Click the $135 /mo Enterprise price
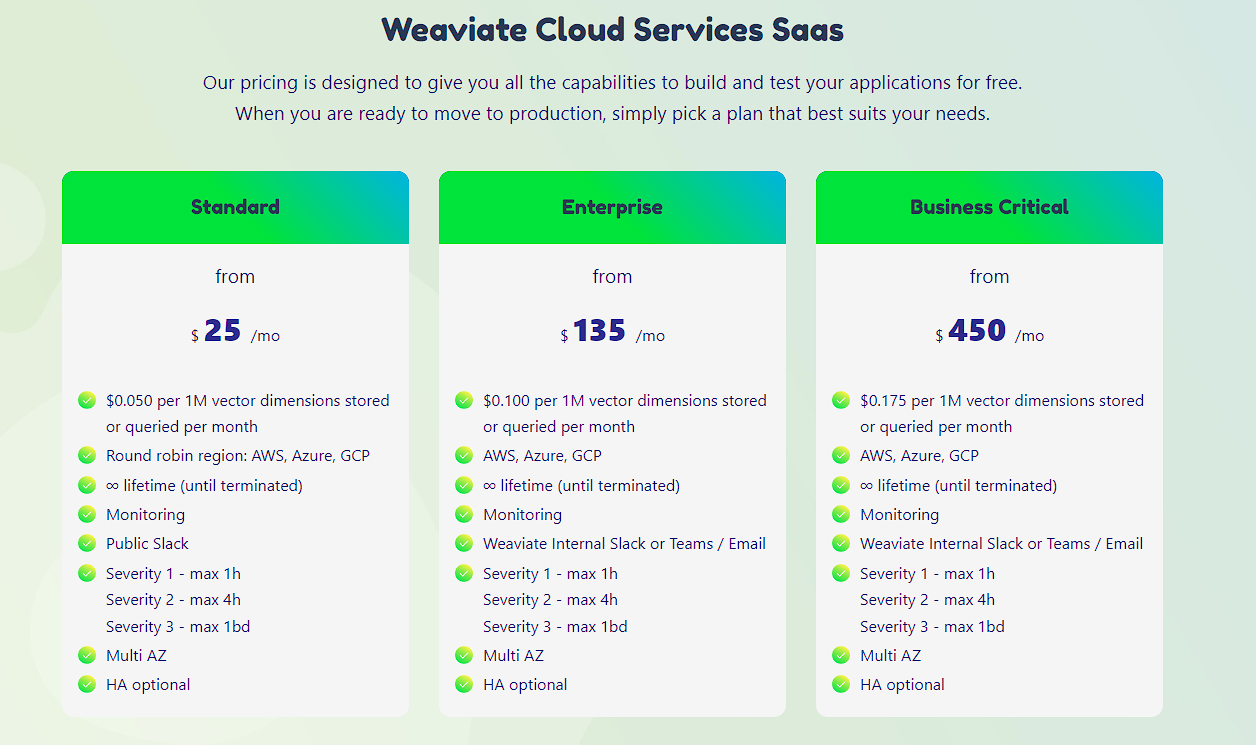The width and height of the screenshot is (1256, 745). (x=612, y=331)
